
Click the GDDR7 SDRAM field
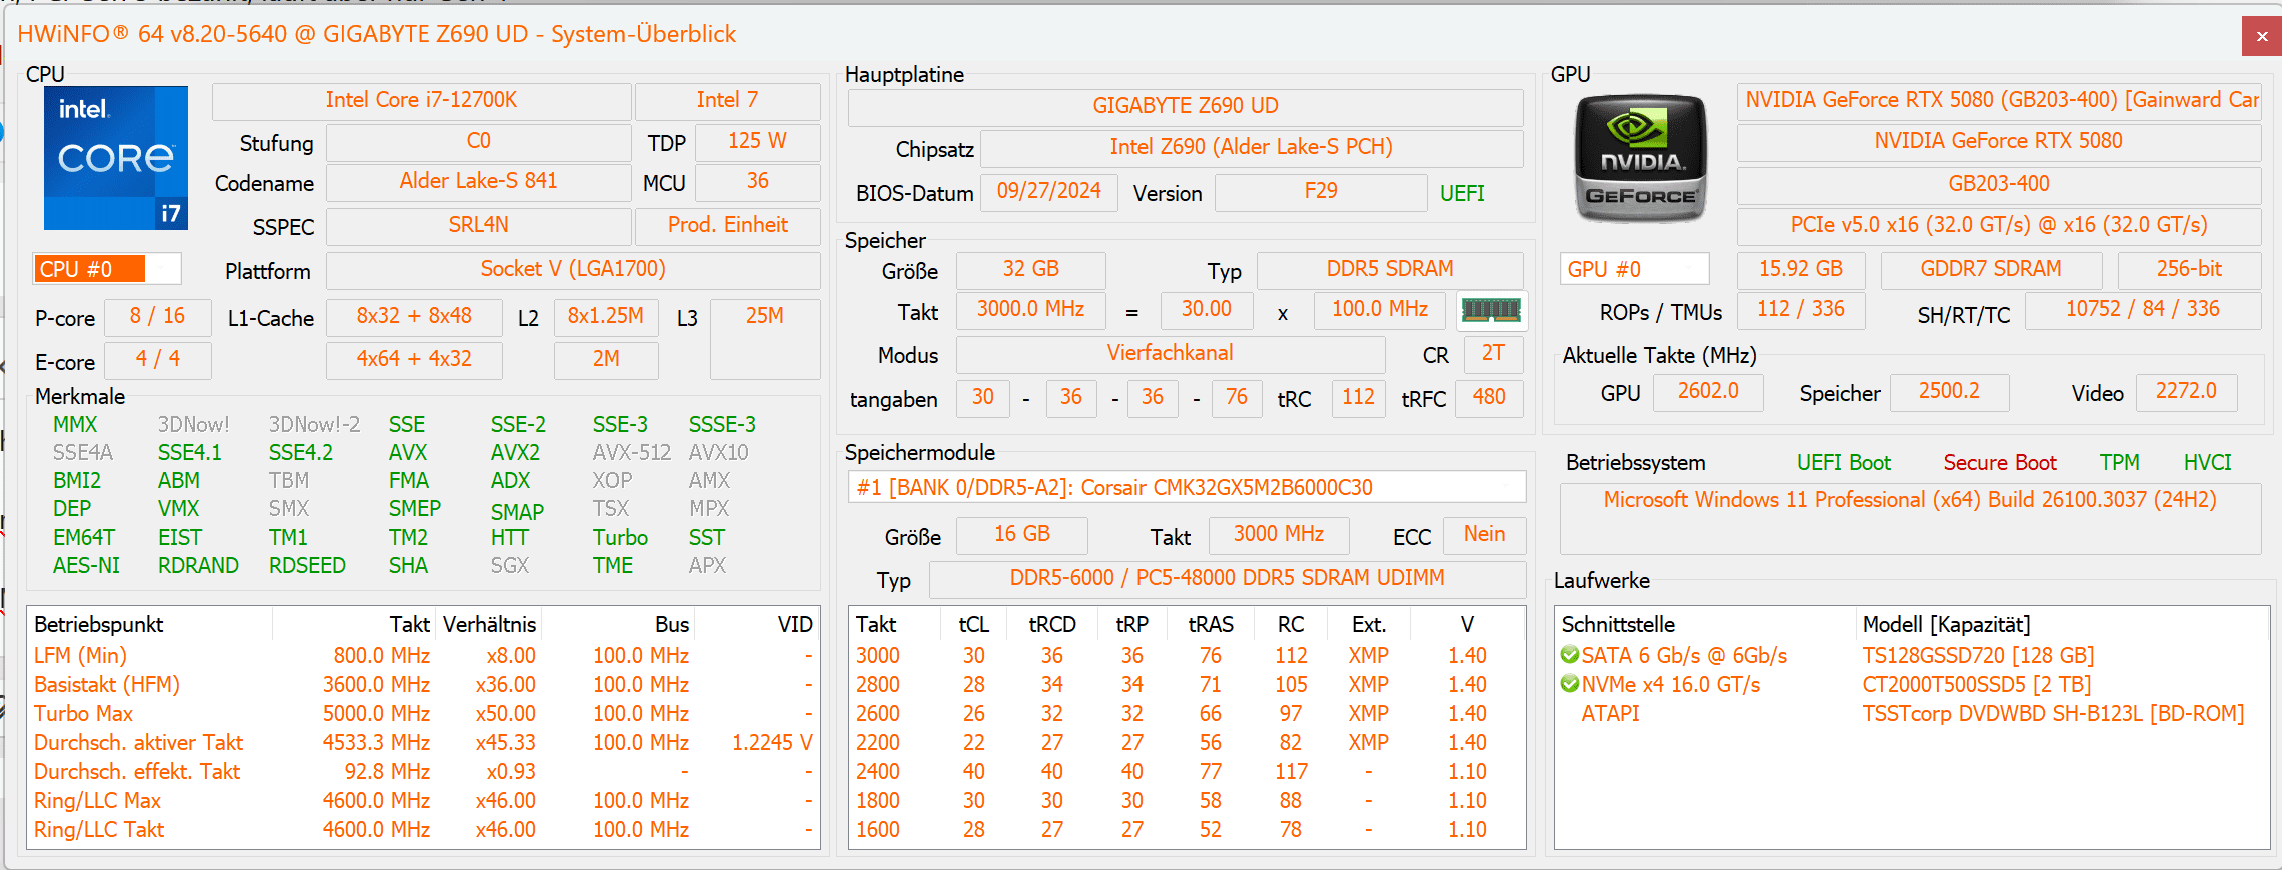1991,269
